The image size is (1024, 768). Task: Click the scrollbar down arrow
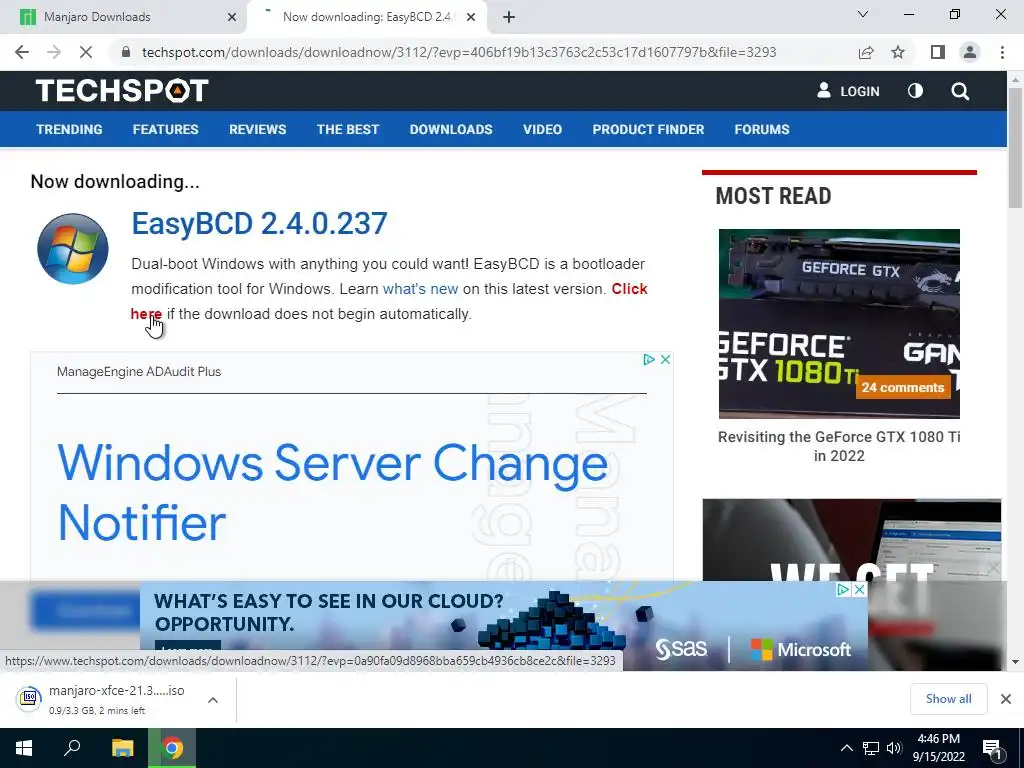(1015, 662)
